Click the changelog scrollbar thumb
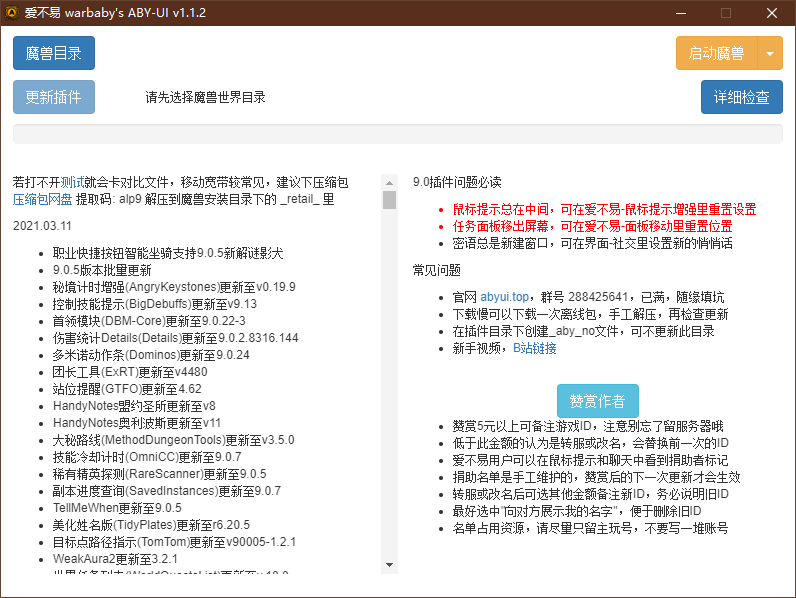 click(x=389, y=200)
